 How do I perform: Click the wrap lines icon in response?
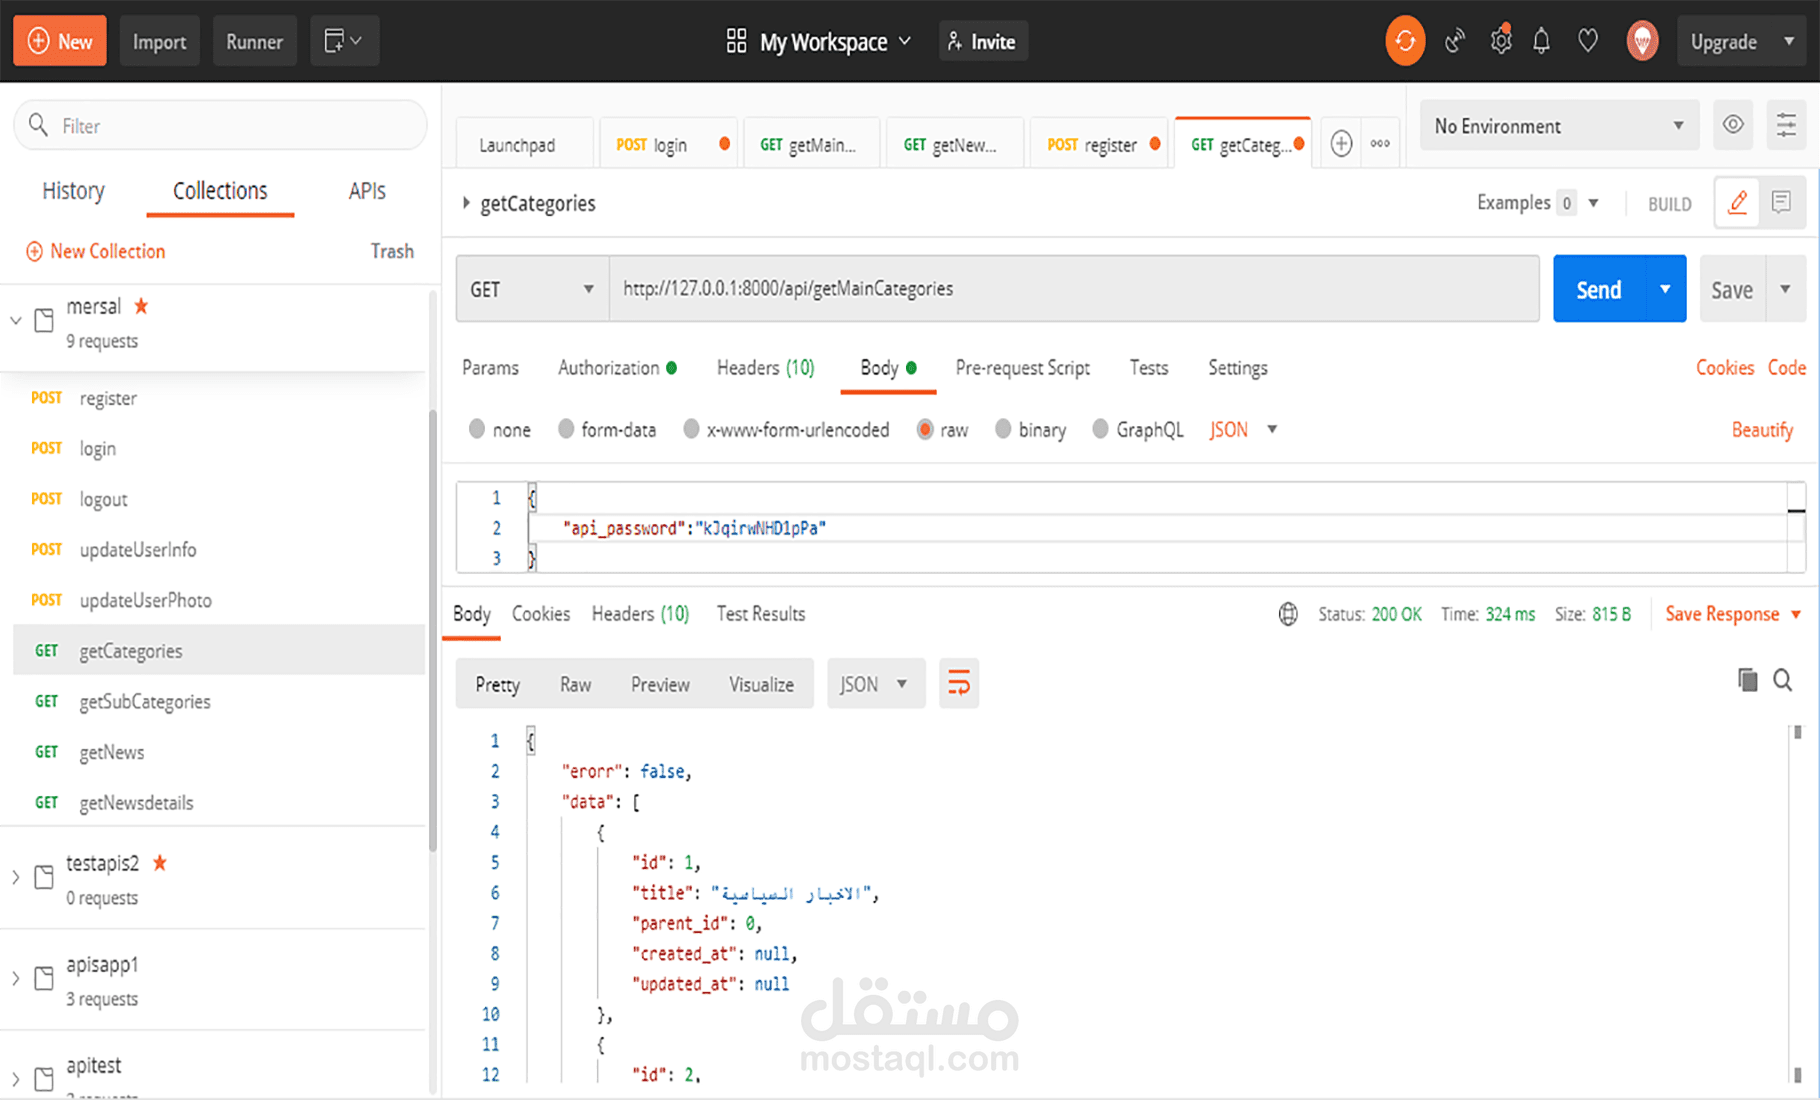point(958,684)
